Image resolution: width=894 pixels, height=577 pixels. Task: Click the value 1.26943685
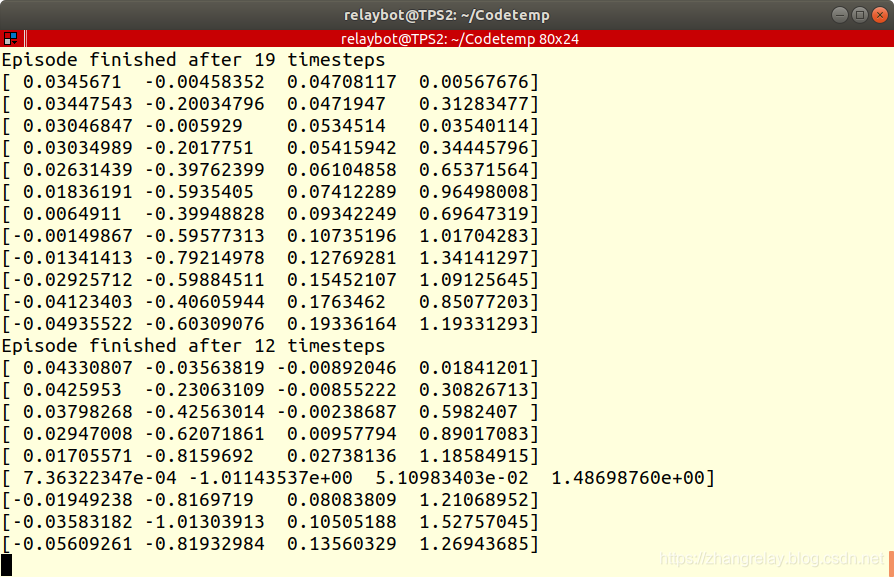point(474,544)
